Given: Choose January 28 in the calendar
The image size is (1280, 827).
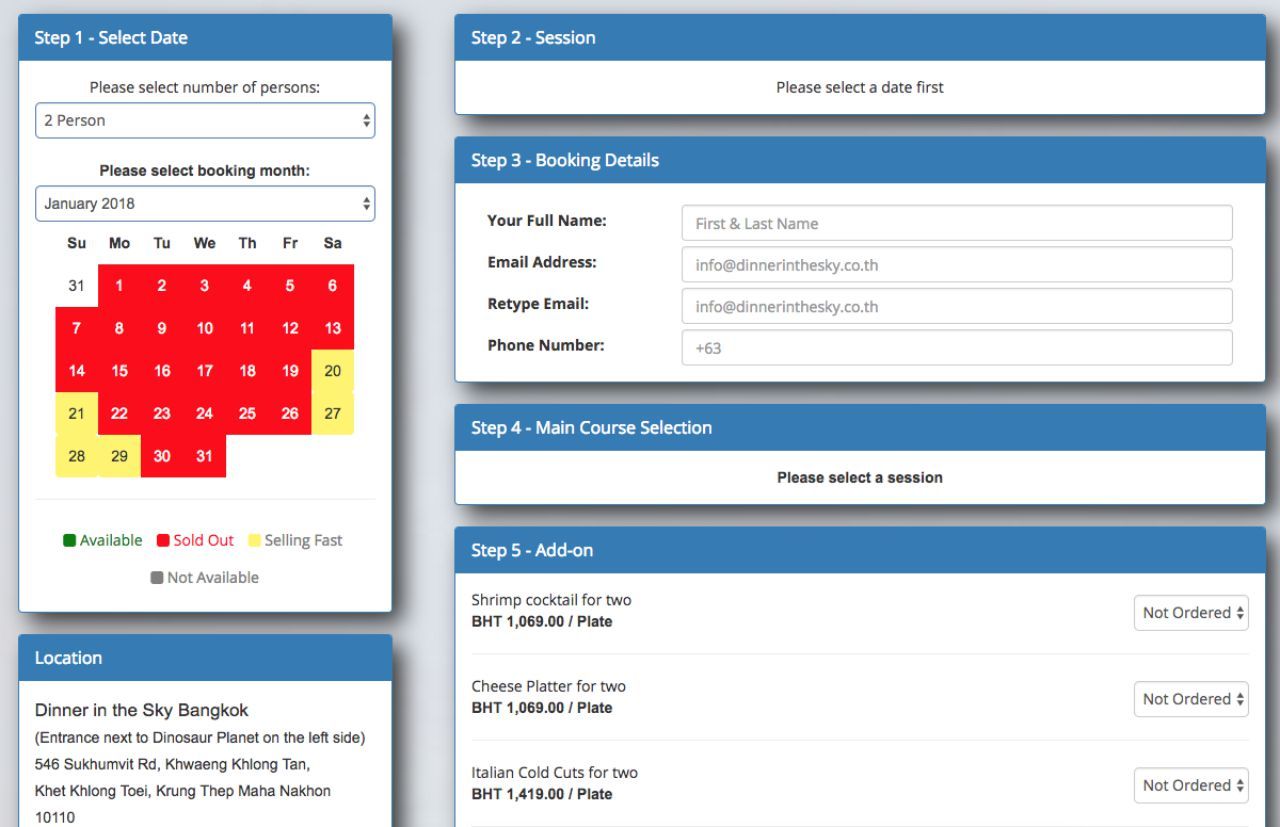Looking at the screenshot, I should [77, 456].
